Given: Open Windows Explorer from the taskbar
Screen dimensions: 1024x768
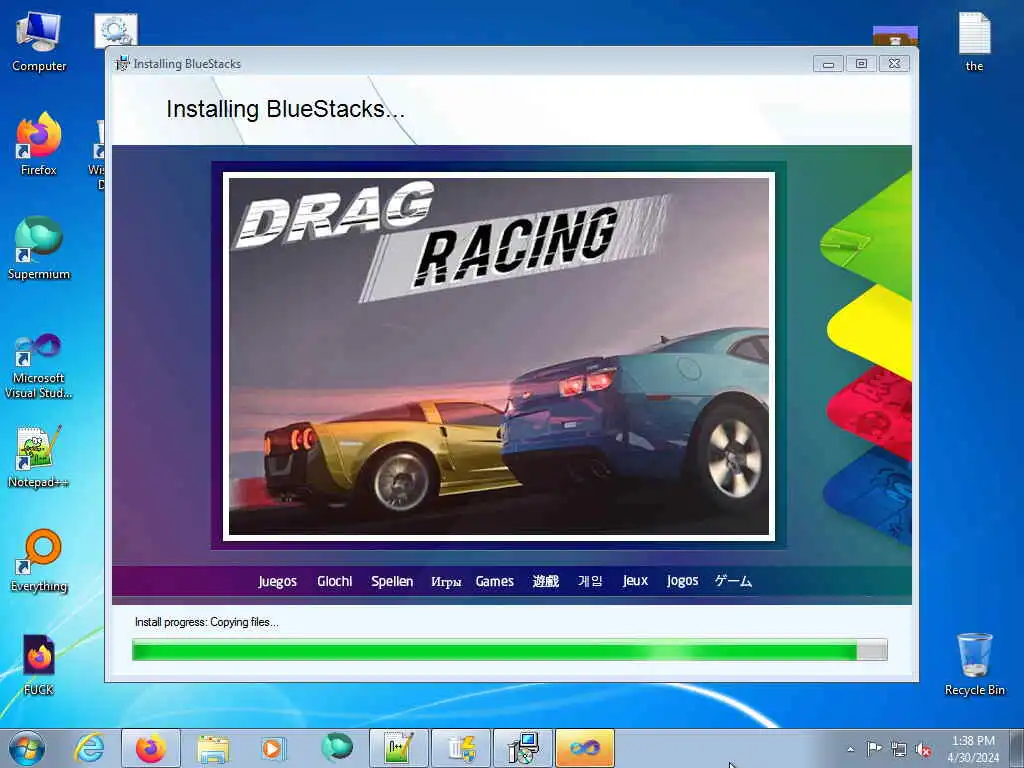Looking at the screenshot, I should pos(213,748).
